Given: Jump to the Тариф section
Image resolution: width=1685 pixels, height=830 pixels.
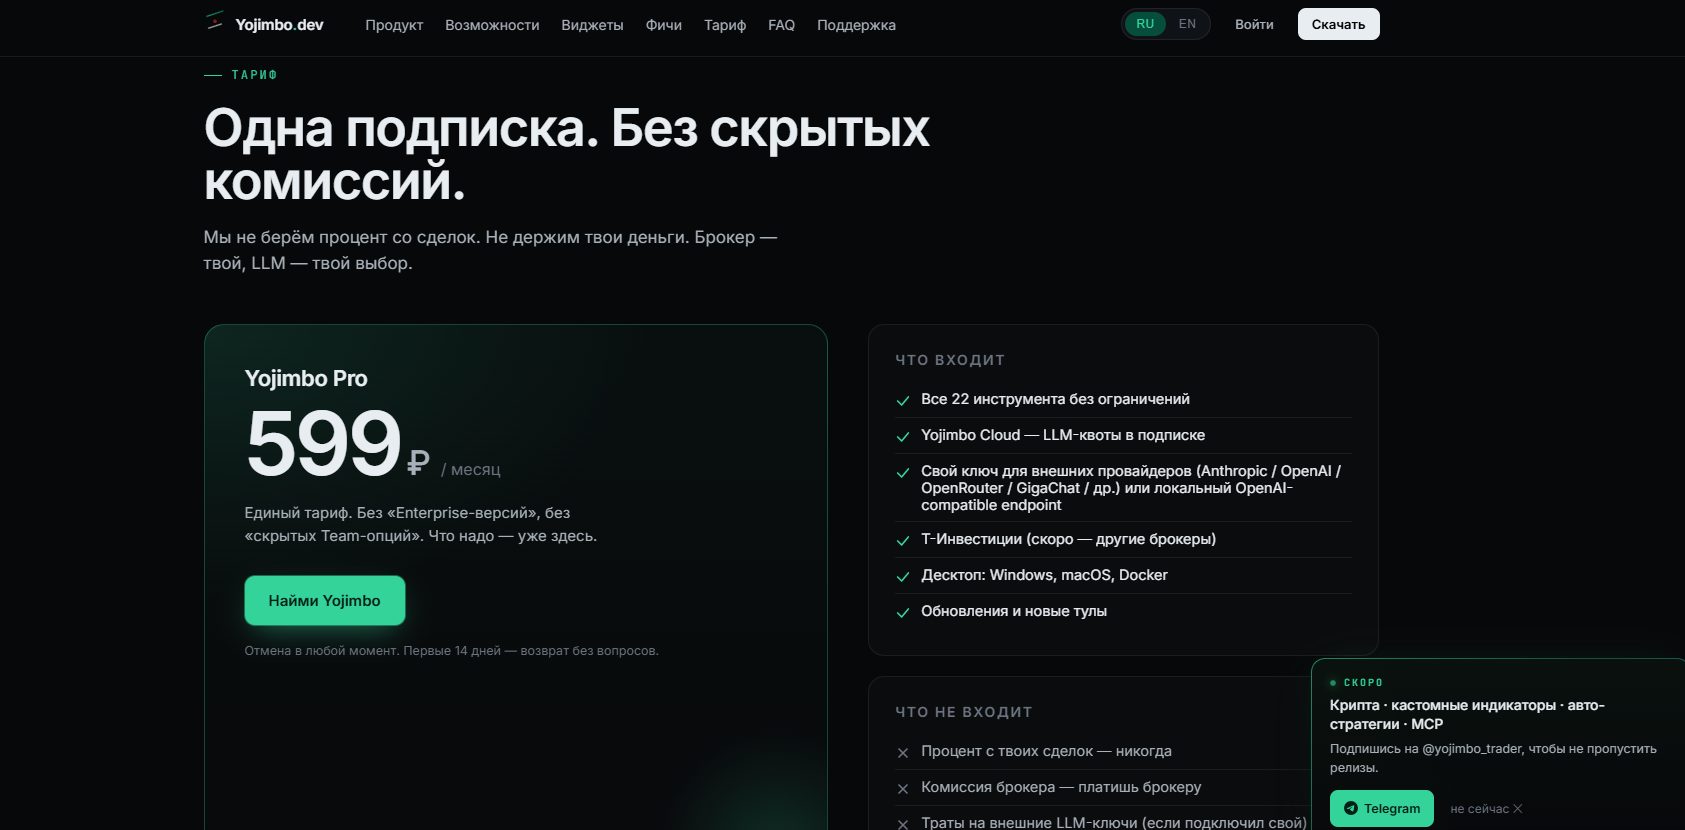Looking at the screenshot, I should coord(725,25).
